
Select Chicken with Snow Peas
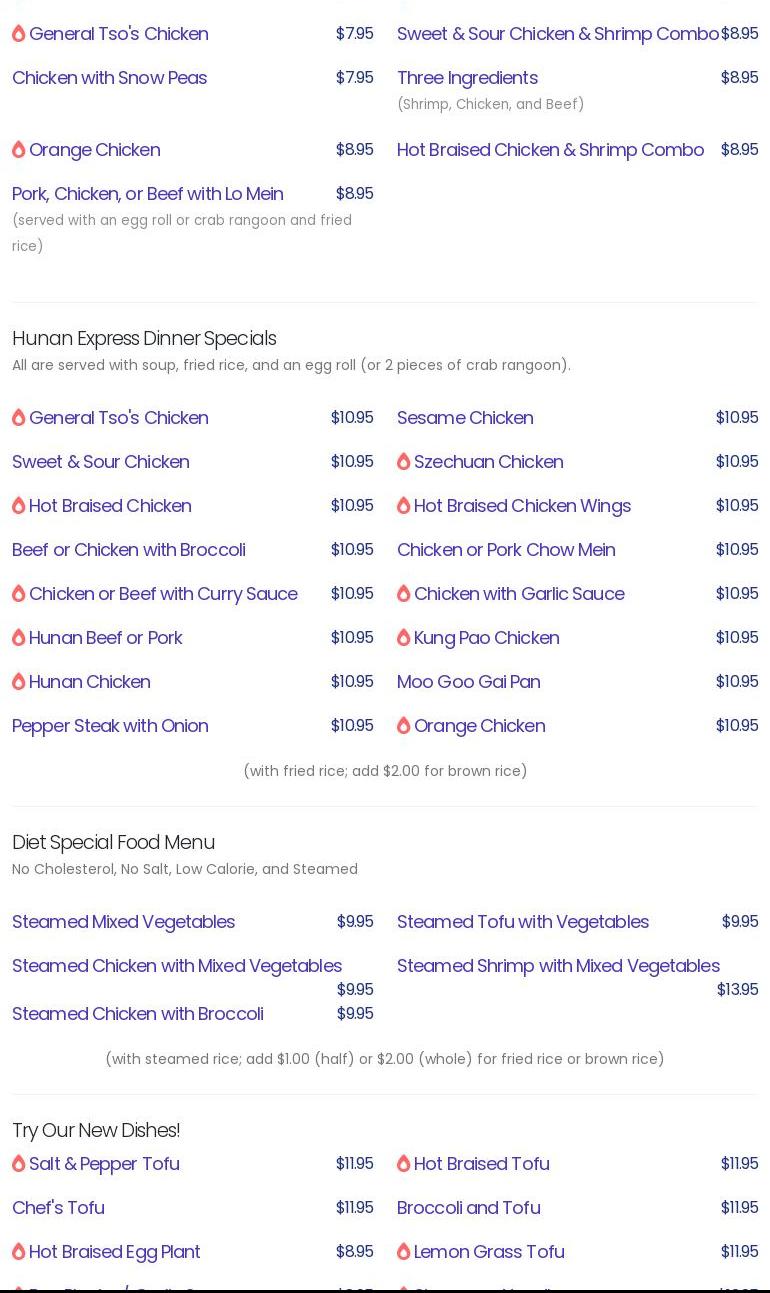(x=109, y=78)
